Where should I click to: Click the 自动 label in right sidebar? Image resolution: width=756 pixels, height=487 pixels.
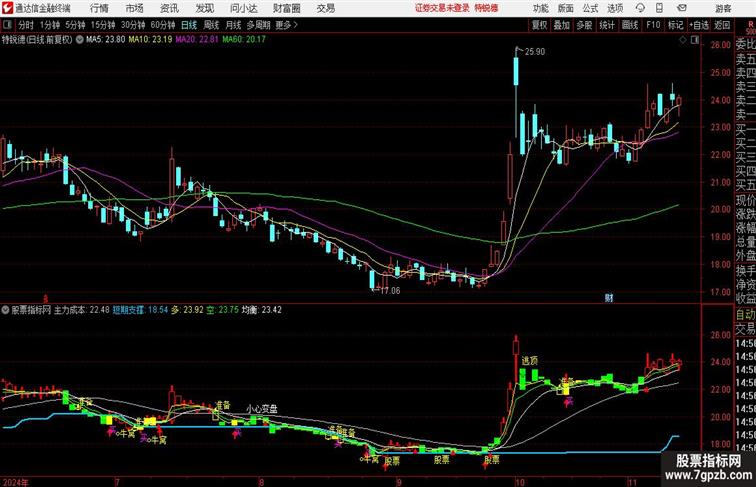pyautogui.click(x=745, y=314)
